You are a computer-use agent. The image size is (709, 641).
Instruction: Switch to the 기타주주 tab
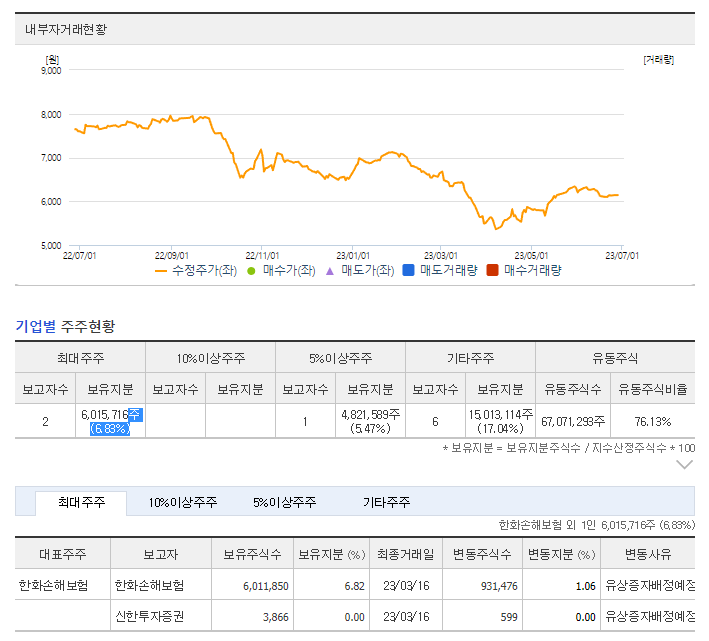pos(386,503)
